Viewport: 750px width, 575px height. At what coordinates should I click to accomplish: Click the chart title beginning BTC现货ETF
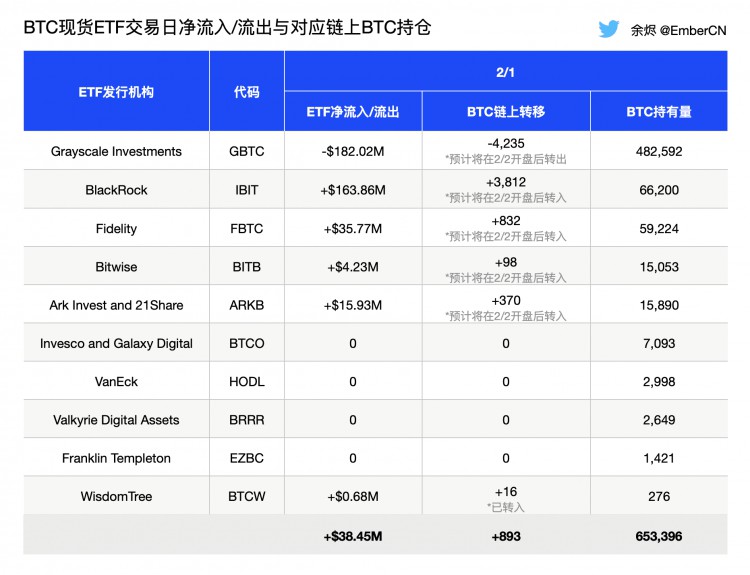[x=228, y=27]
